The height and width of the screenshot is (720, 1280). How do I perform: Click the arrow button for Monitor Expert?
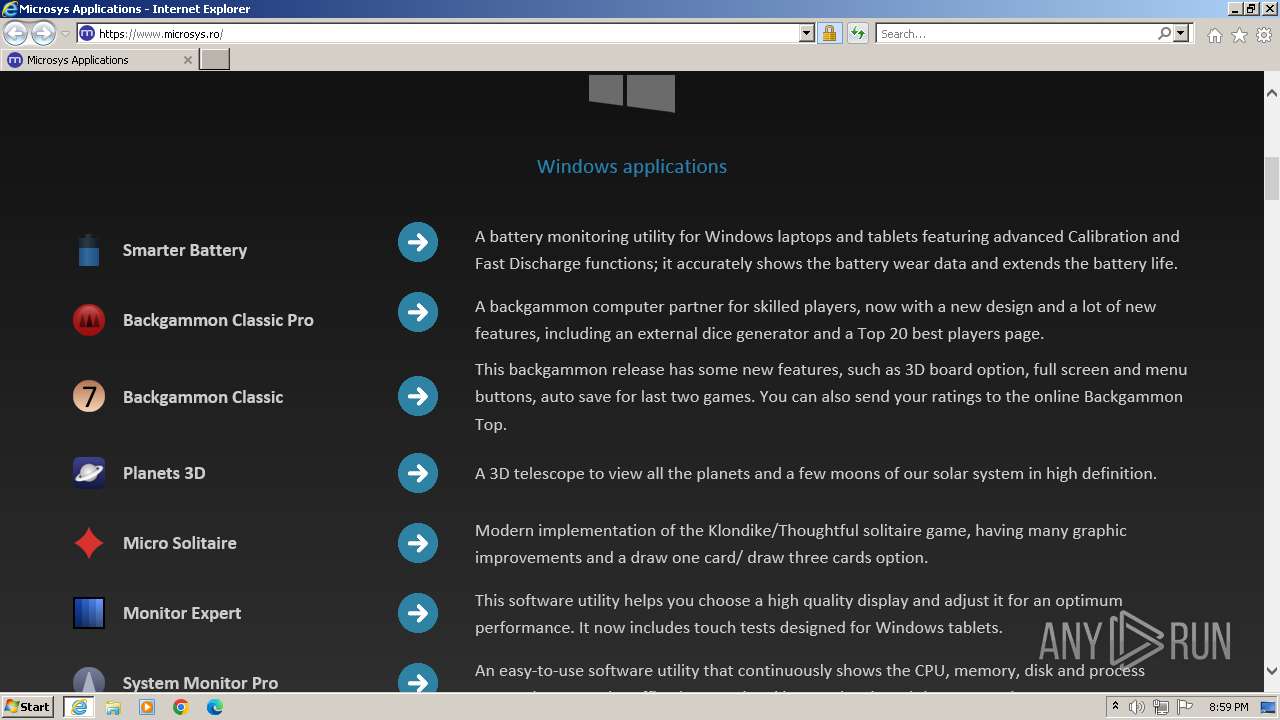tap(418, 613)
